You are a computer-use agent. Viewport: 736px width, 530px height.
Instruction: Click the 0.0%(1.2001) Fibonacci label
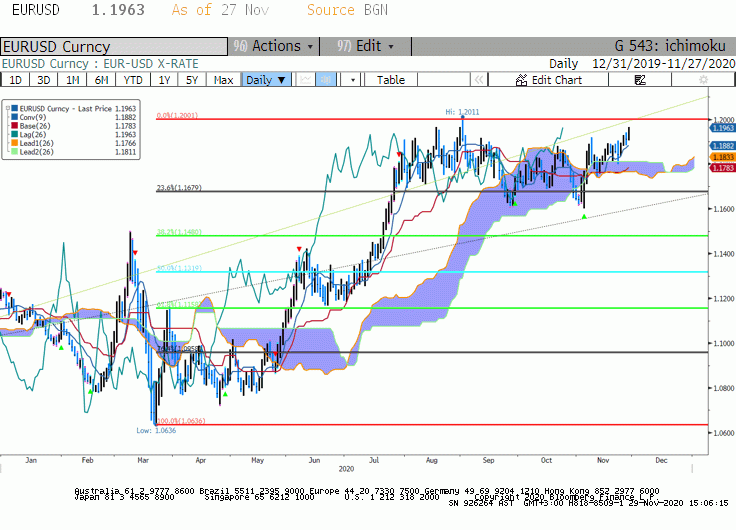coord(177,115)
